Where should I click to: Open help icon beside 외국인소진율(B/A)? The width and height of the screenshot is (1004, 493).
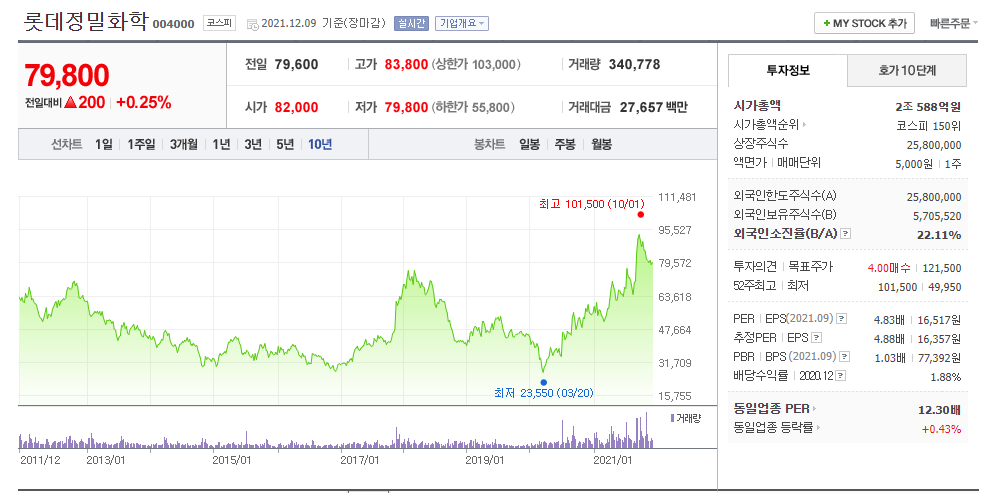click(845, 234)
